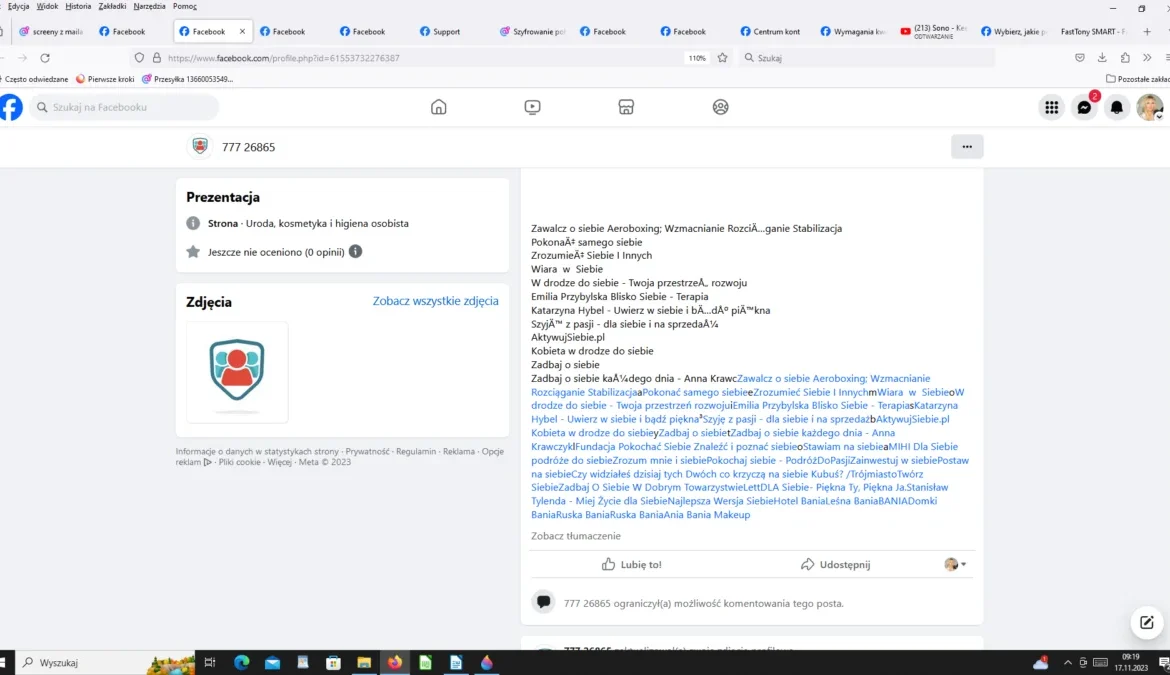
Task: Open the Marketplace icon
Action: [x=626, y=107]
